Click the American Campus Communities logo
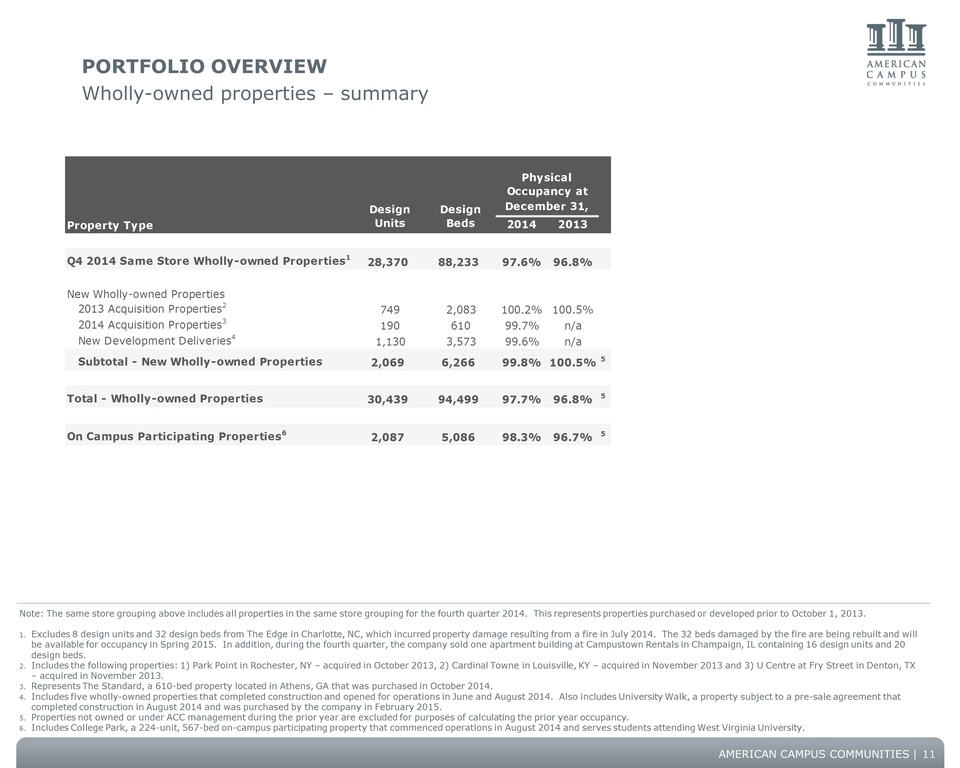 pos(896,53)
